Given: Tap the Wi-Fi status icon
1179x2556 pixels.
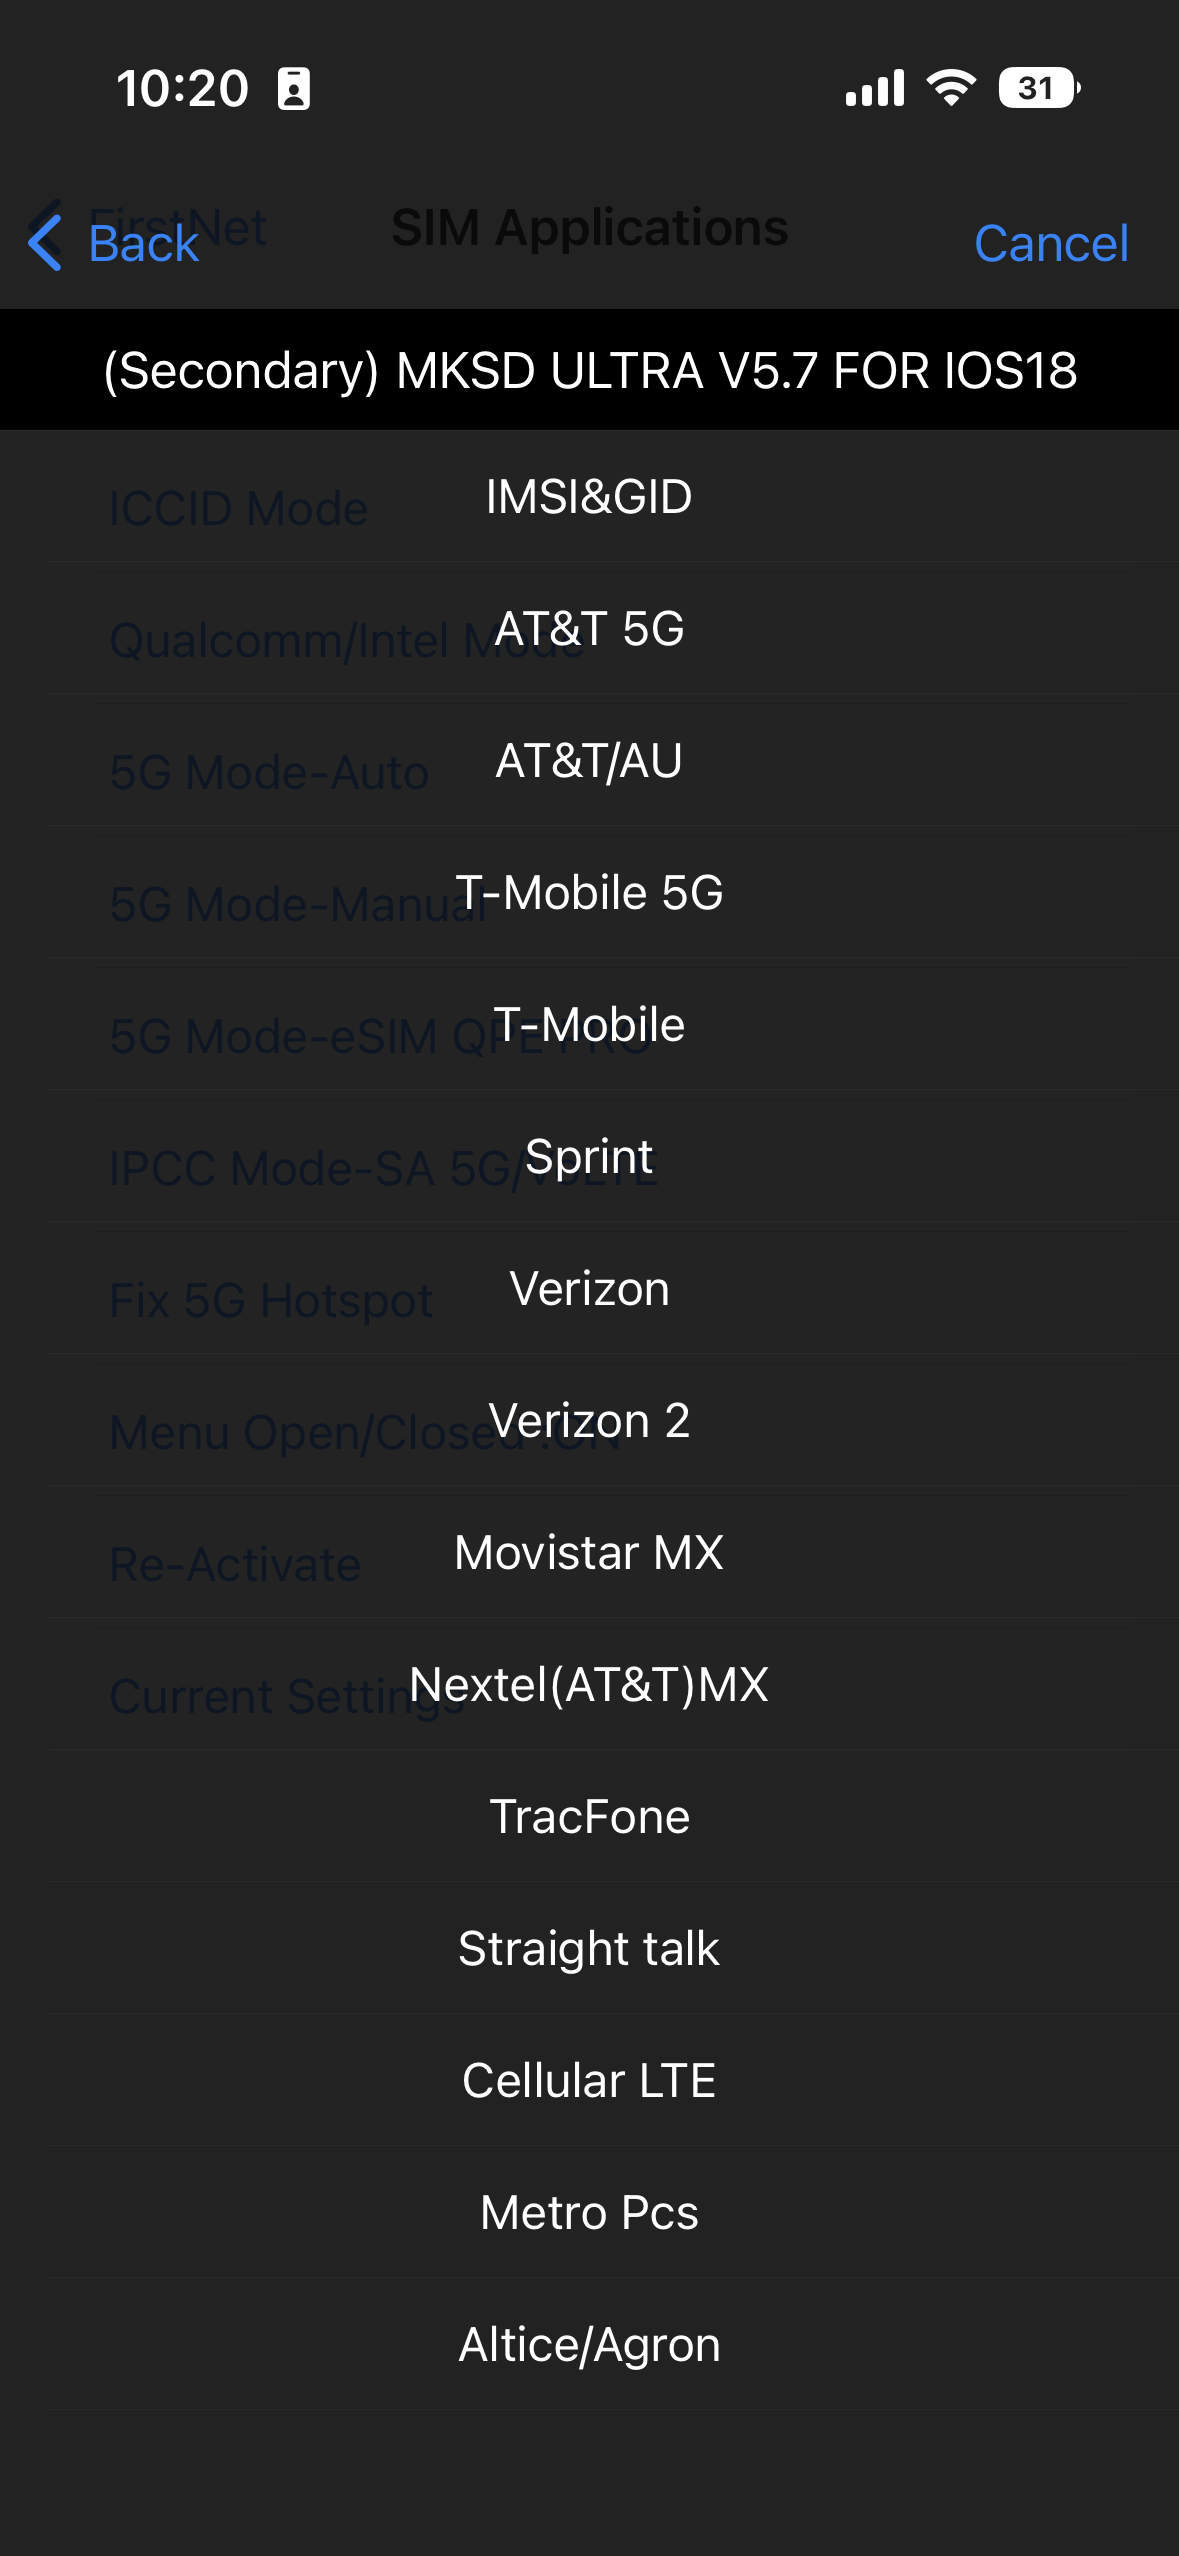Looking at the screenshot, I should 951,88.
